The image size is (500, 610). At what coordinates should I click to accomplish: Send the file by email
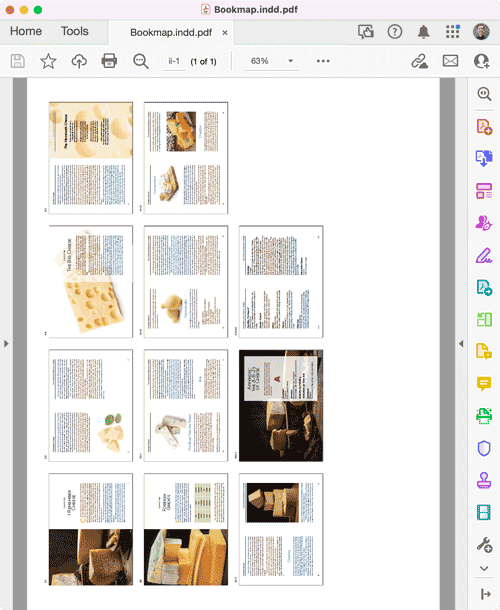click(x=450, y=61)
